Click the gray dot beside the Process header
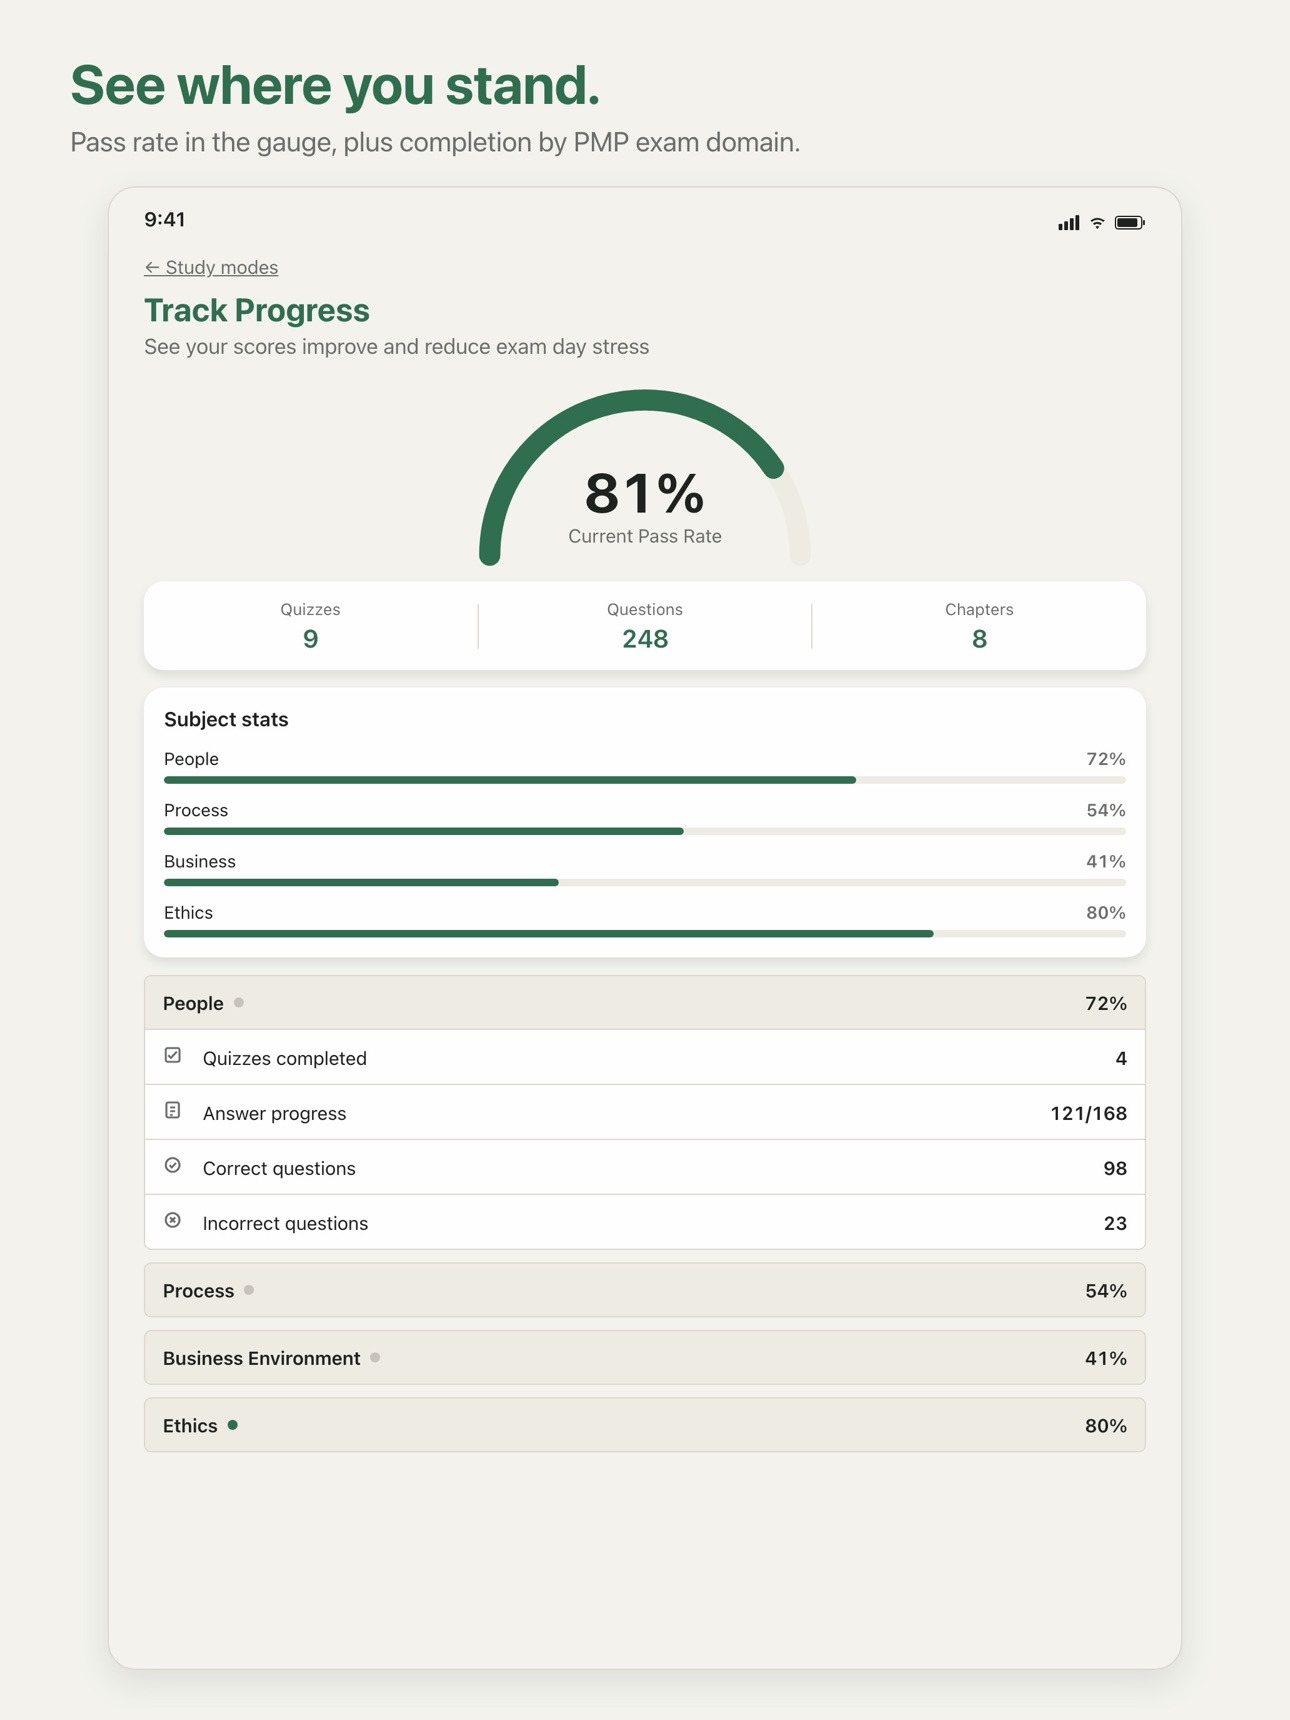 pos(249,1290)
